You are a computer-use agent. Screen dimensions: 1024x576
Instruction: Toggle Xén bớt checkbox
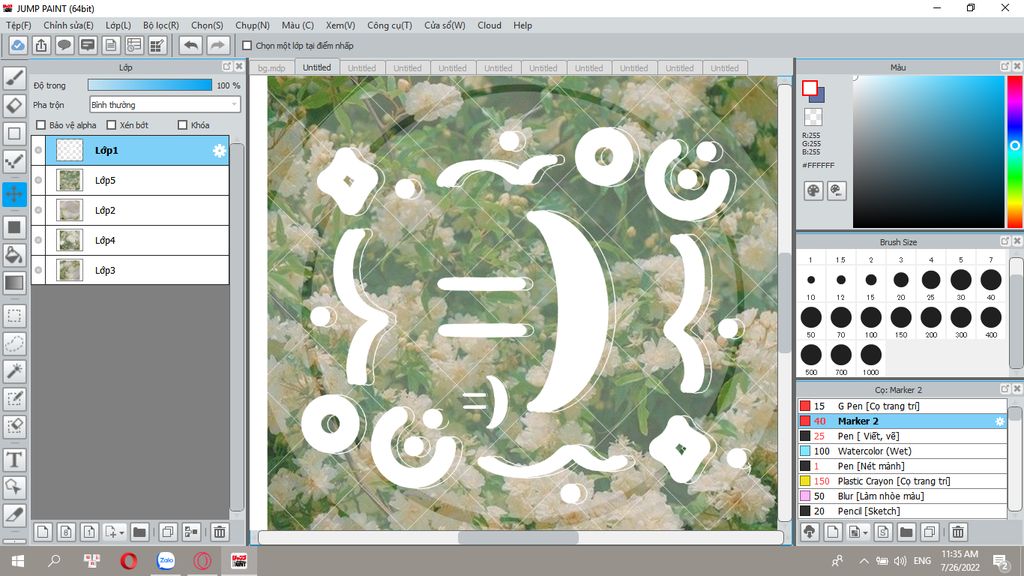coord(111,125)
